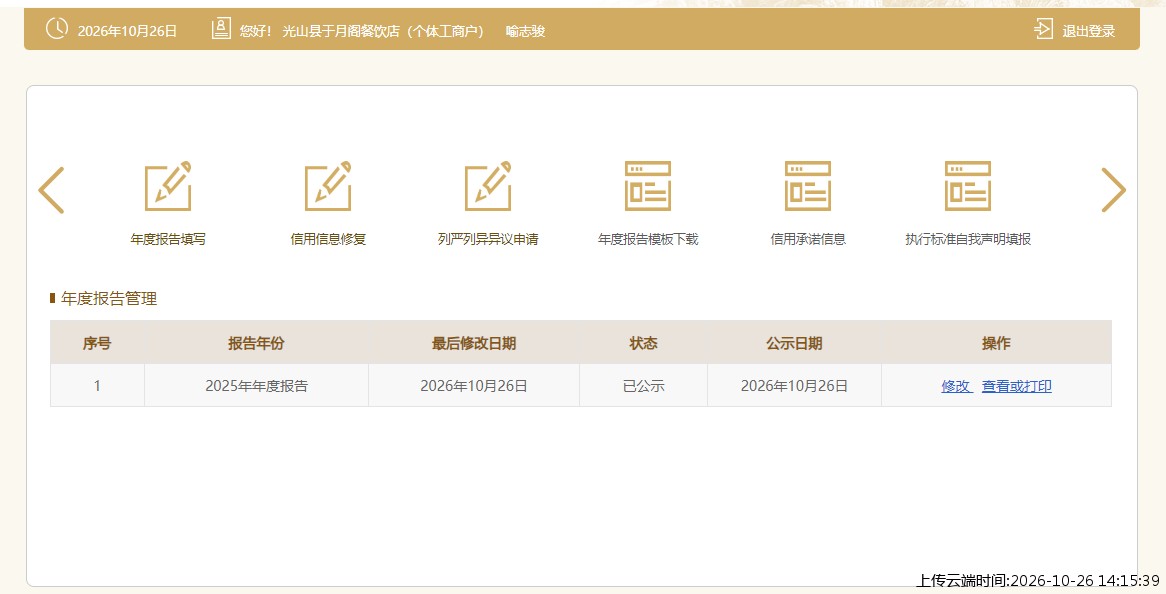This screenshot has height=594, width=1166.
Task: Click the 序号 column header
Action: click(97, 343)
